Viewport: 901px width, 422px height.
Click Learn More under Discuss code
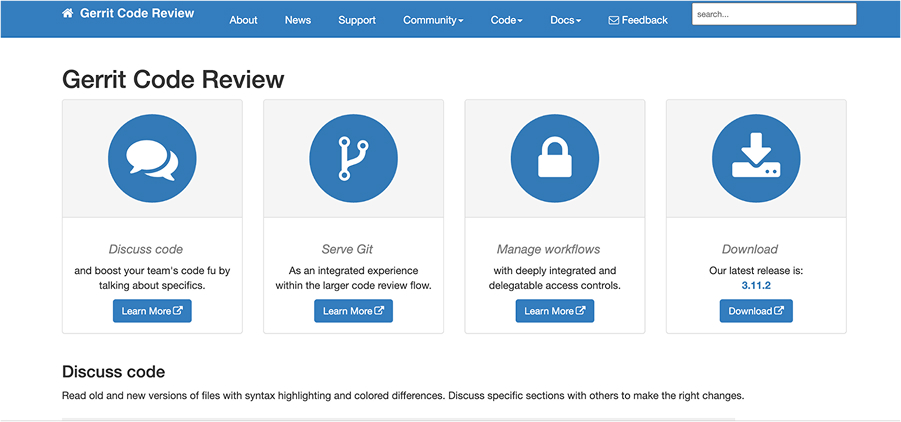point(152,311)
